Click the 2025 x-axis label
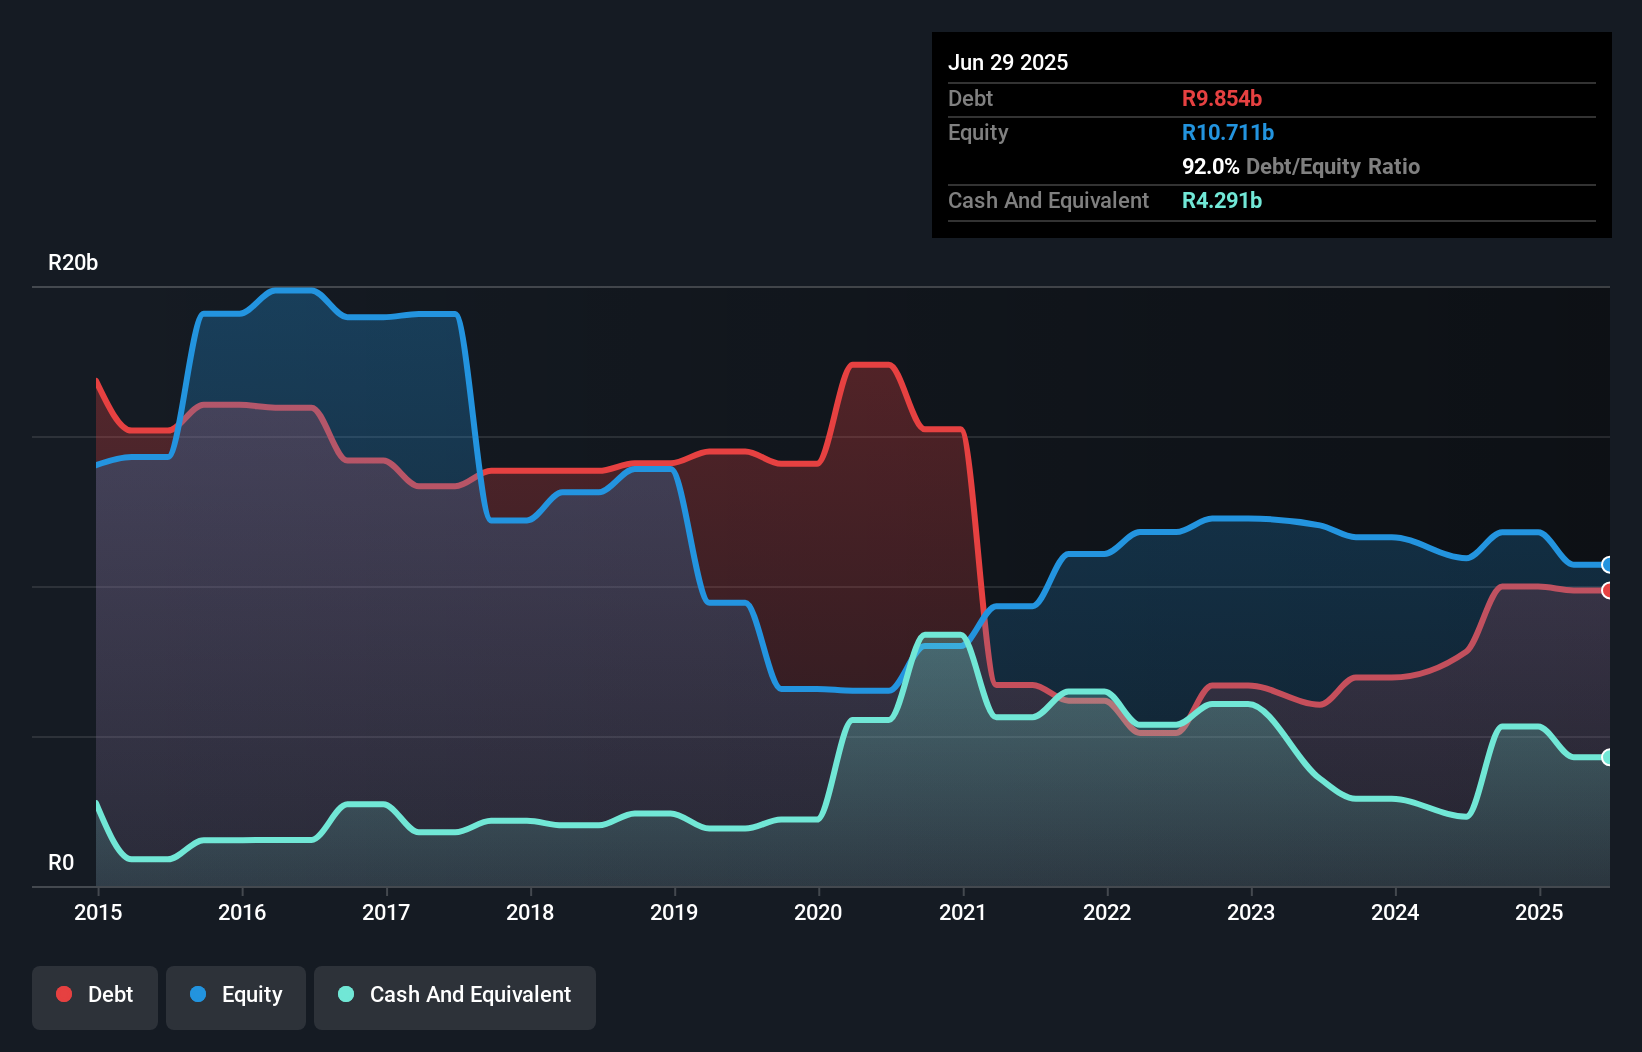This screenshot has width=1642, height=1052. point(1539,912)
